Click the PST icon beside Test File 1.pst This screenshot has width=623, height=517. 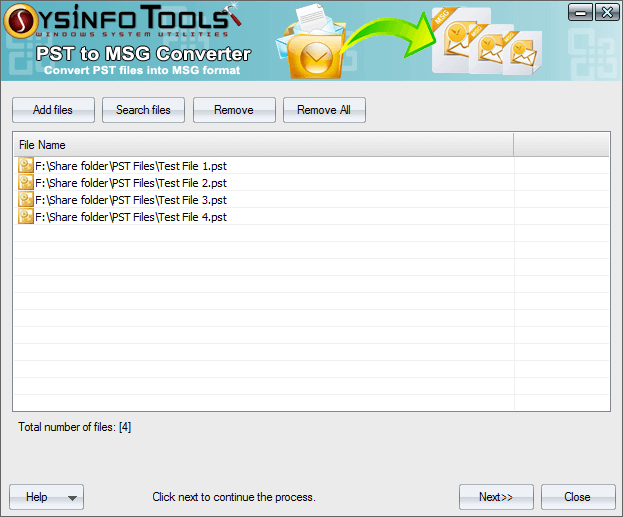coord(26,166)
